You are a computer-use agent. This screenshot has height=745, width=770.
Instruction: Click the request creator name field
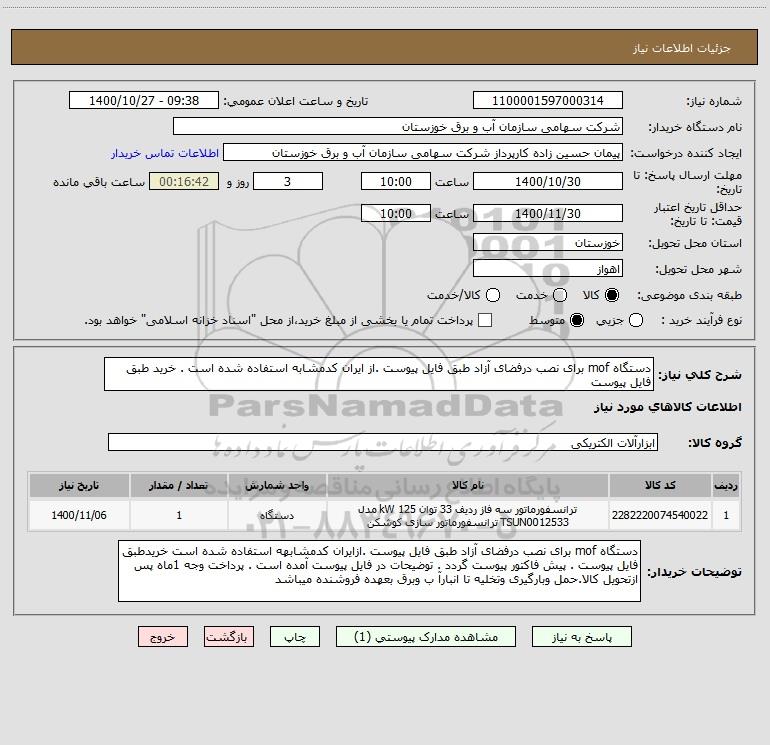point(423,153)
